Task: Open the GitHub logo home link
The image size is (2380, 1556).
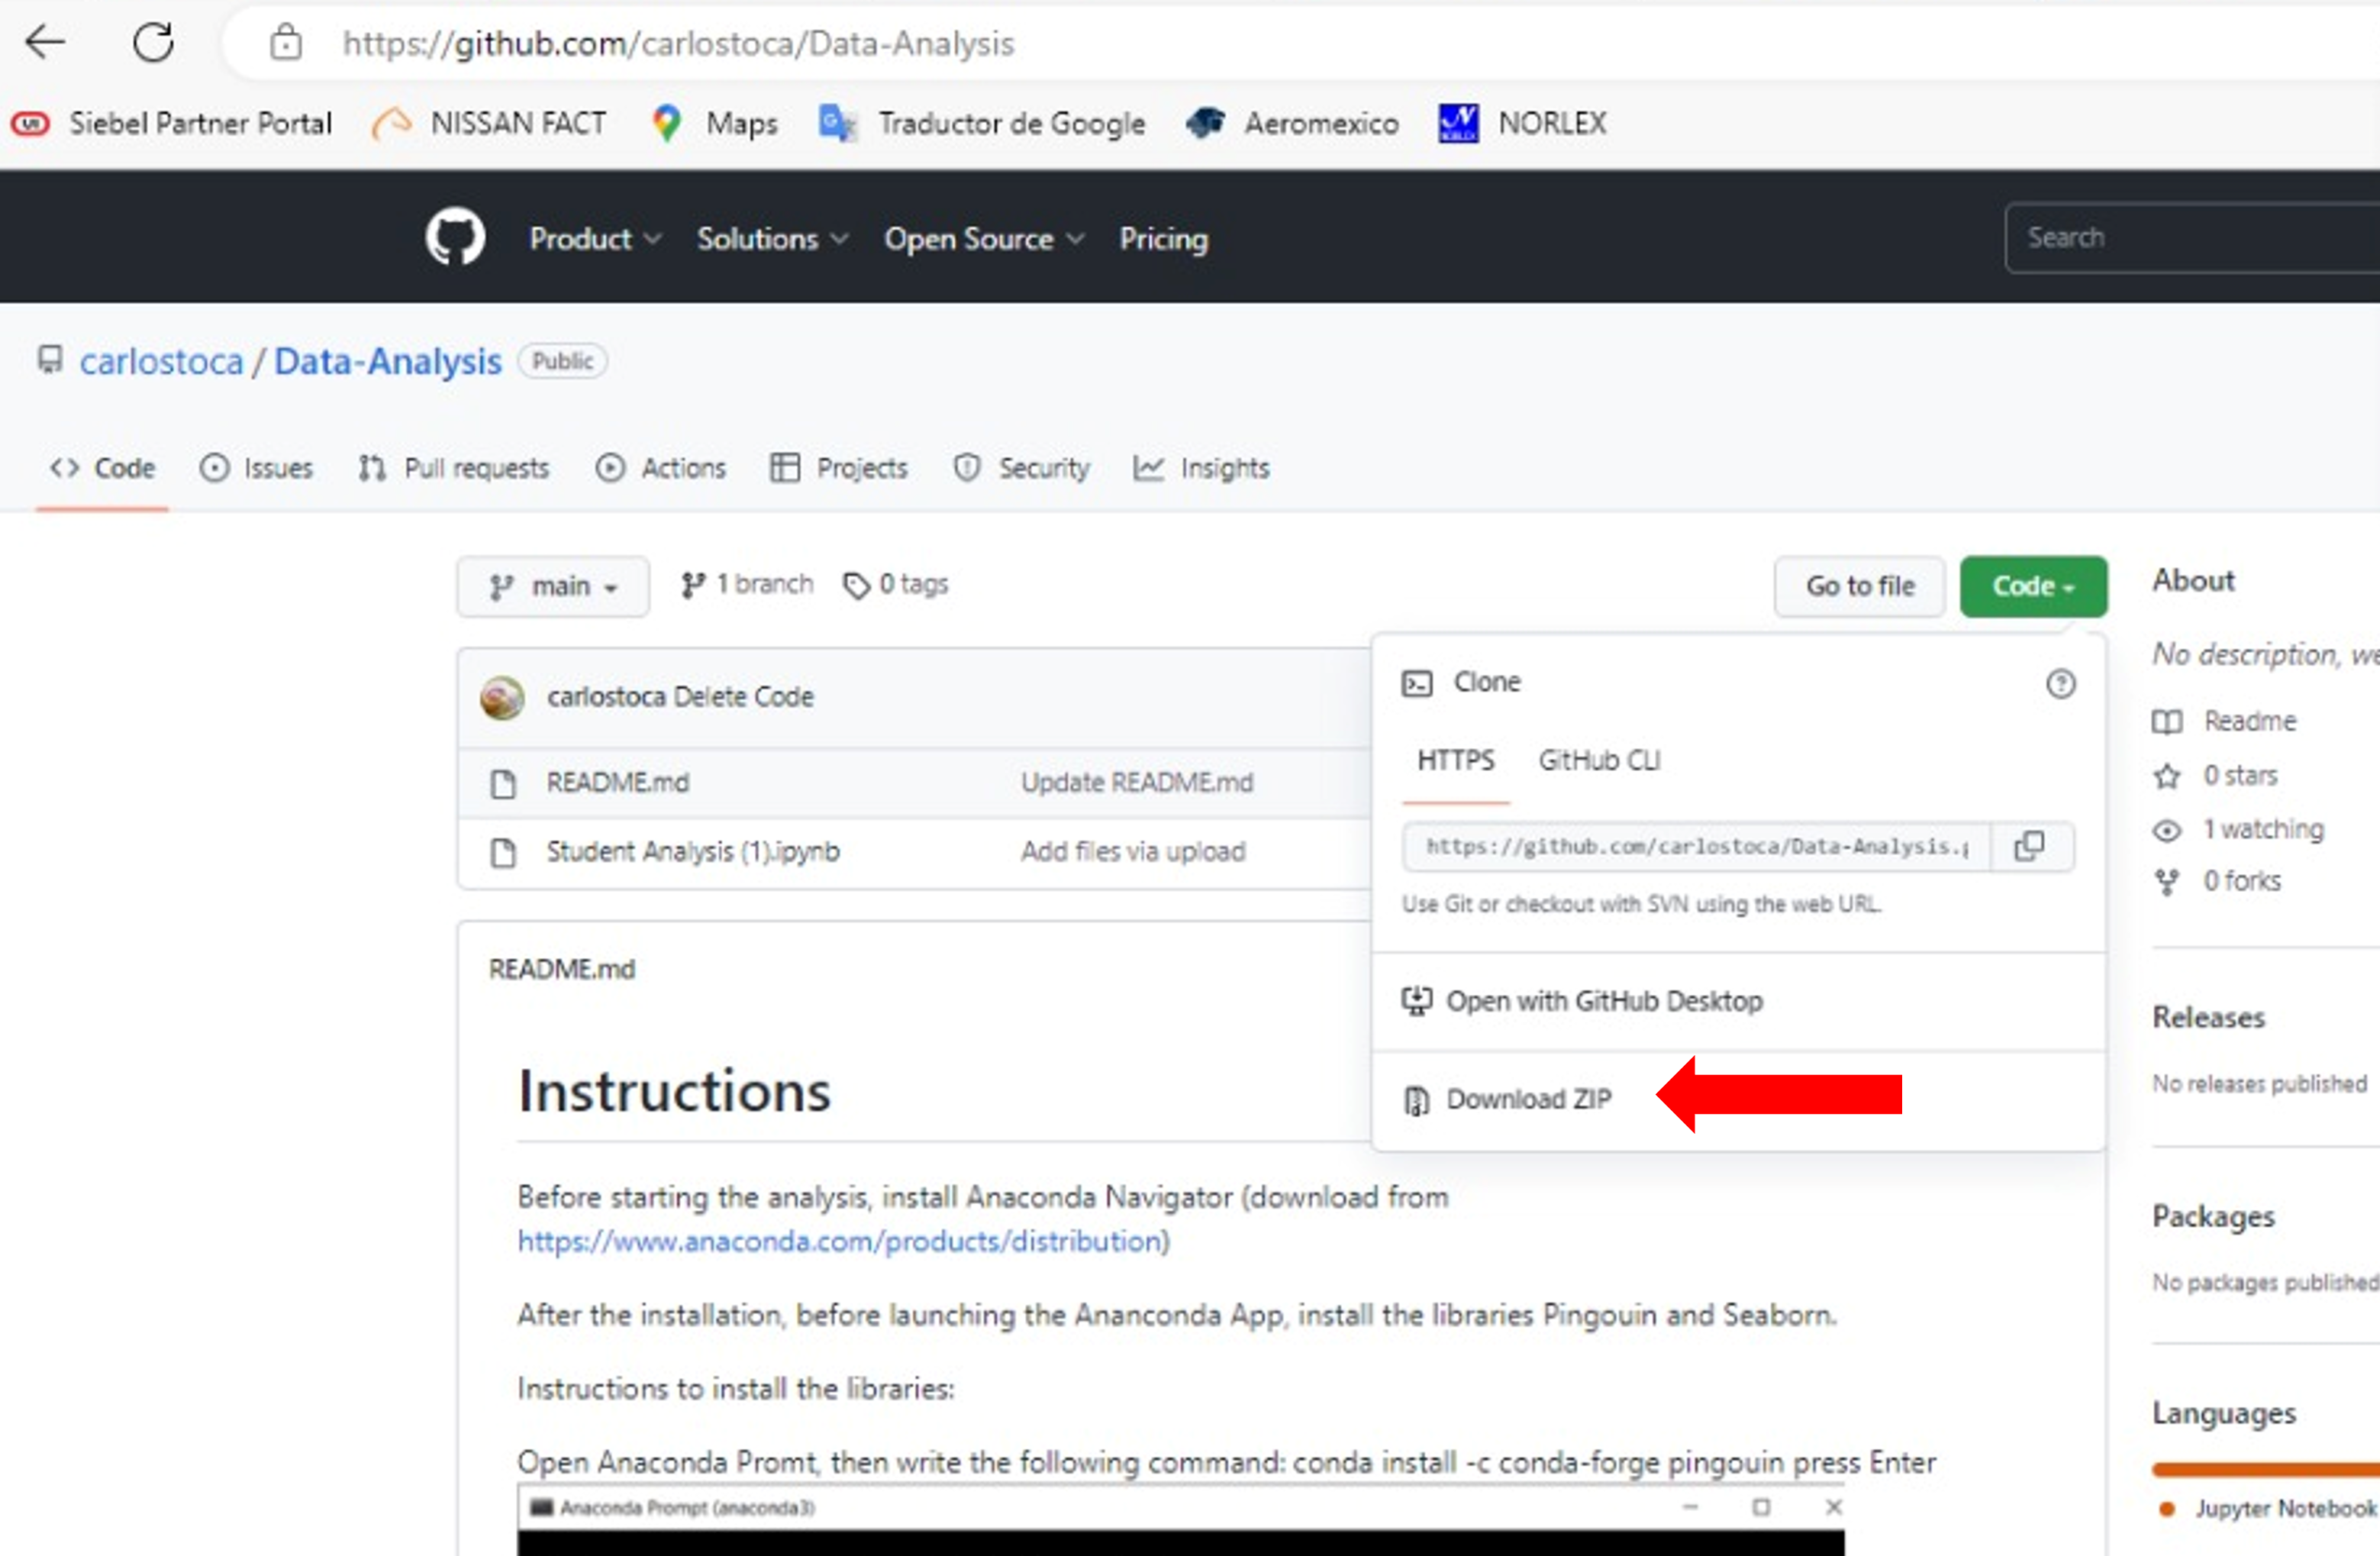Action: point(455,237)
